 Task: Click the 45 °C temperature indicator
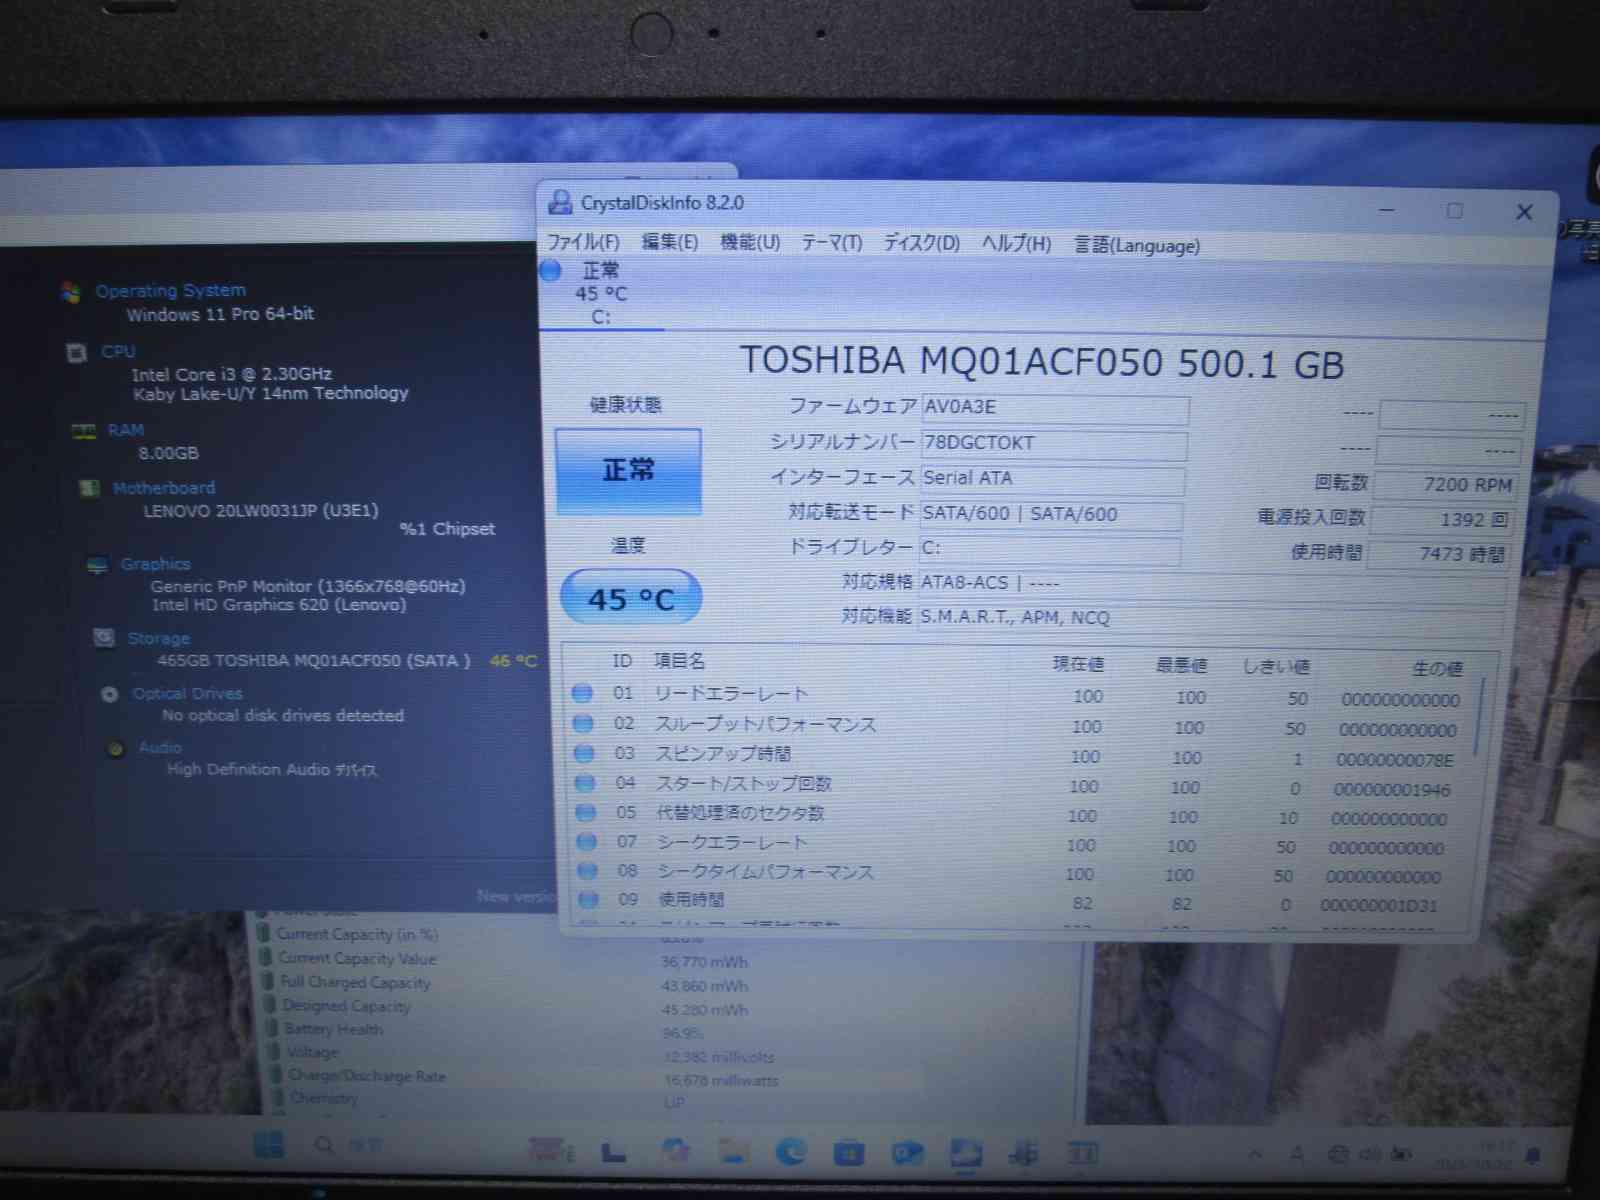click(631, 599)
